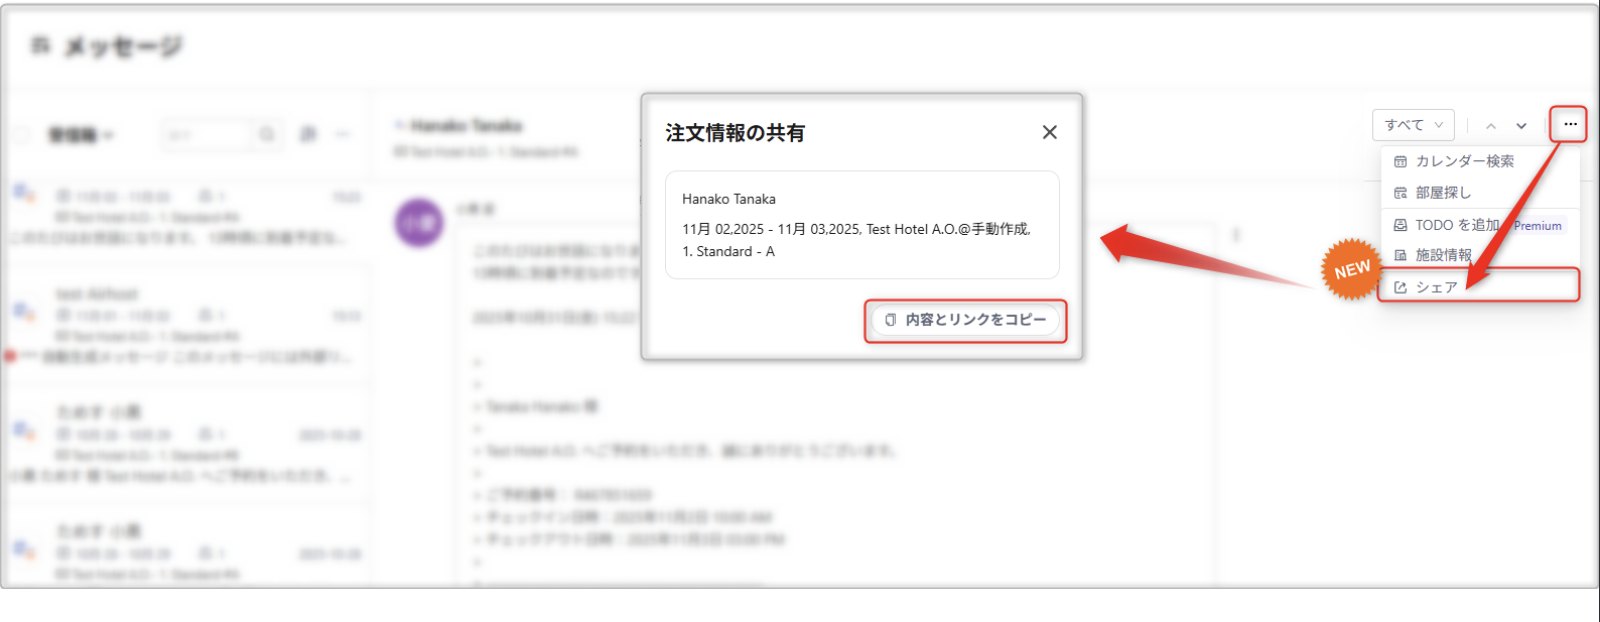Go to previous message with up chevron
This screenshot has width=1600, height=622.
tap(1490, 126)
